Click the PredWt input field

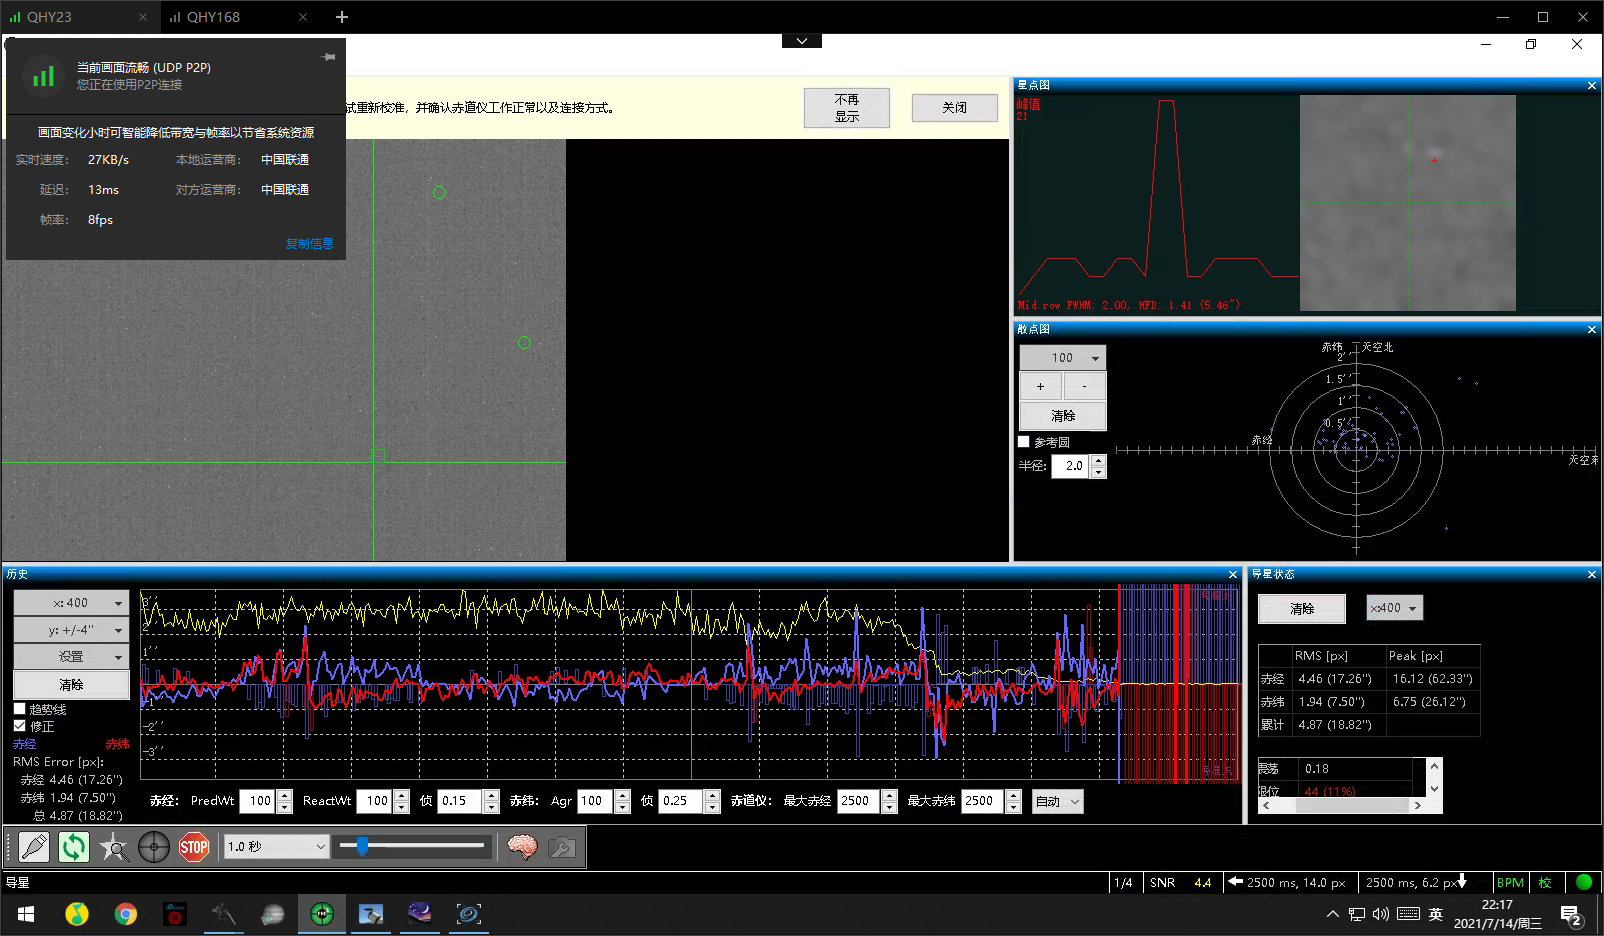click(x=258, y=801)
